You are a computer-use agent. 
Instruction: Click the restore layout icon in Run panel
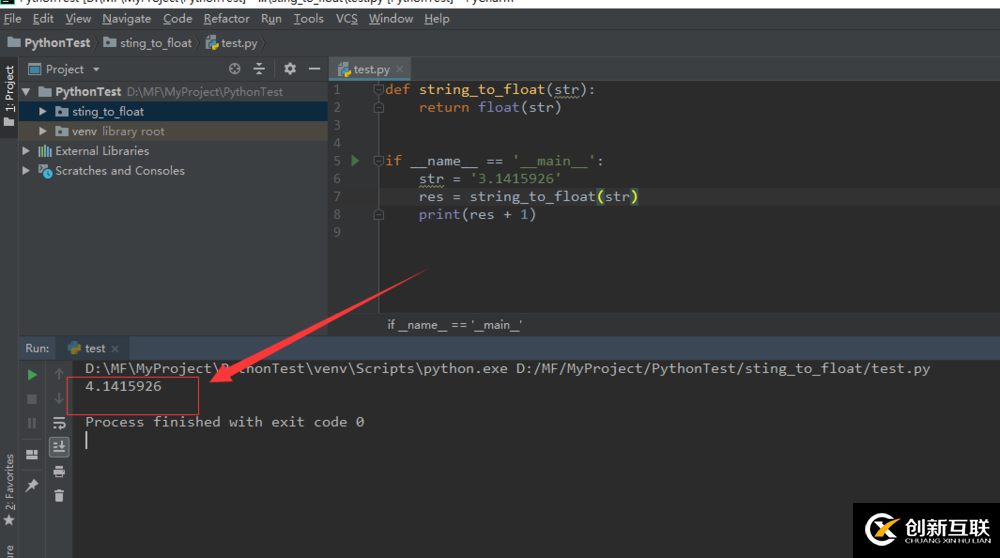point(32,455)
